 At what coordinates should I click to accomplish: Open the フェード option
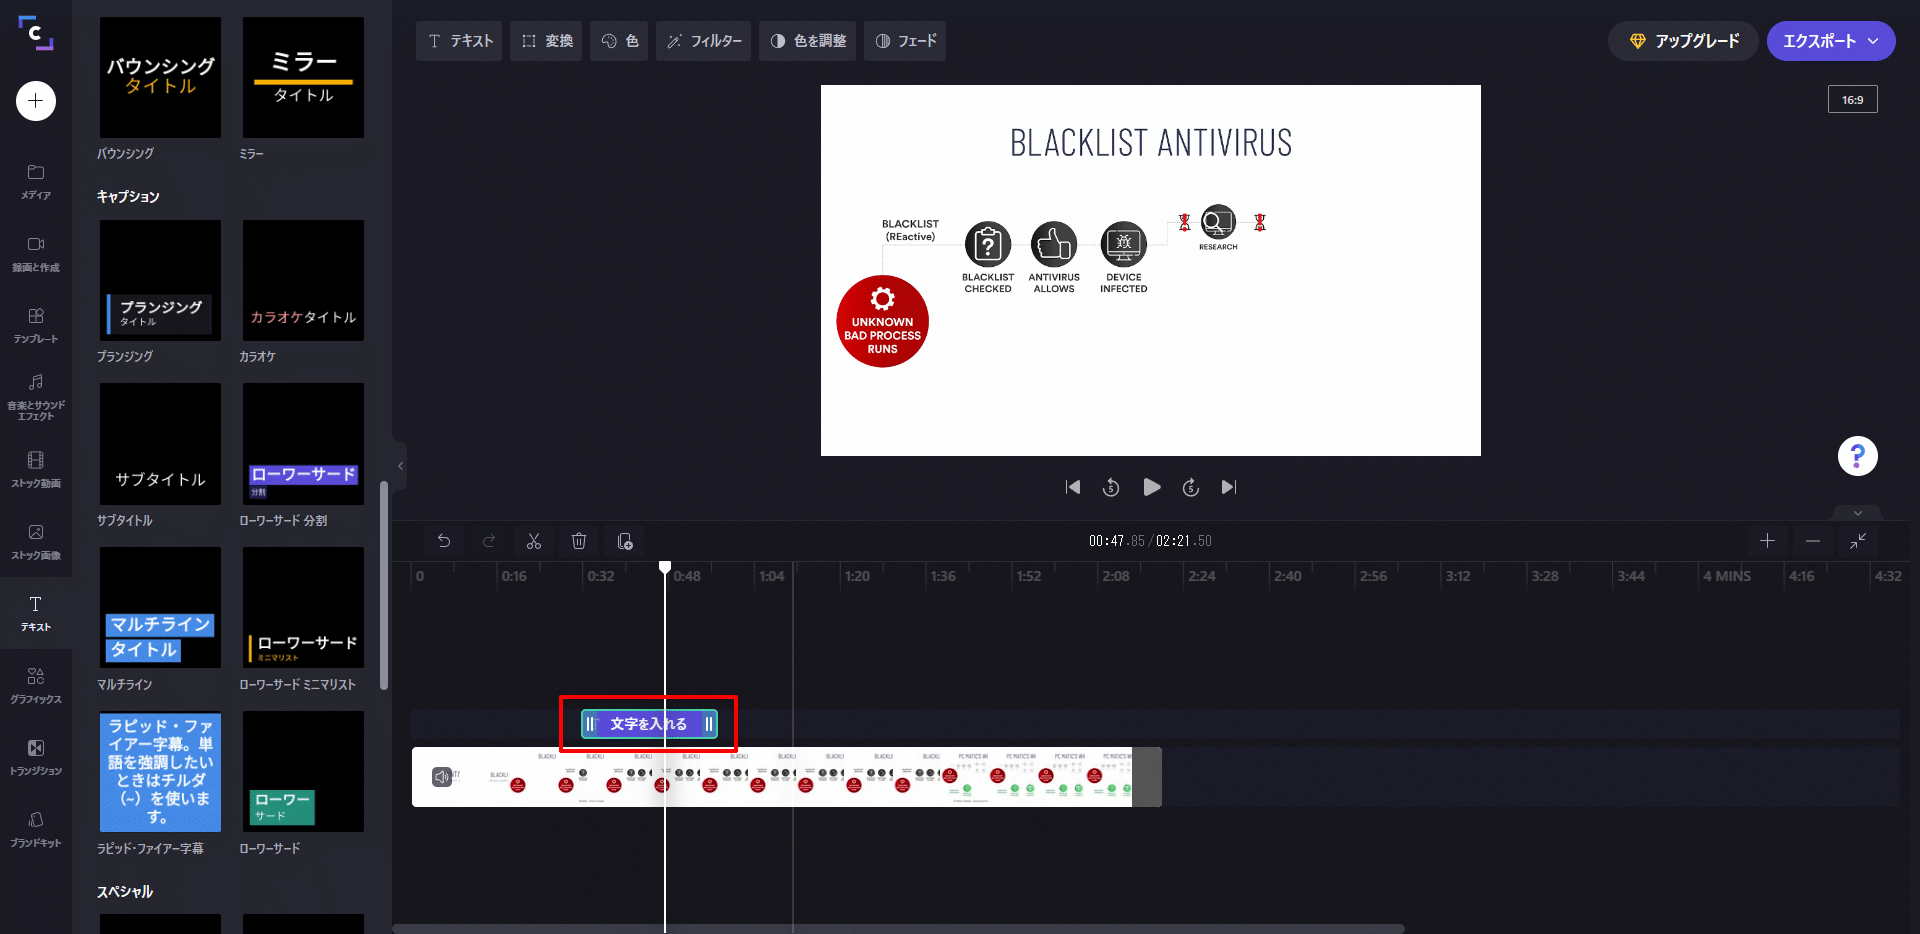[x=905, y=41]
